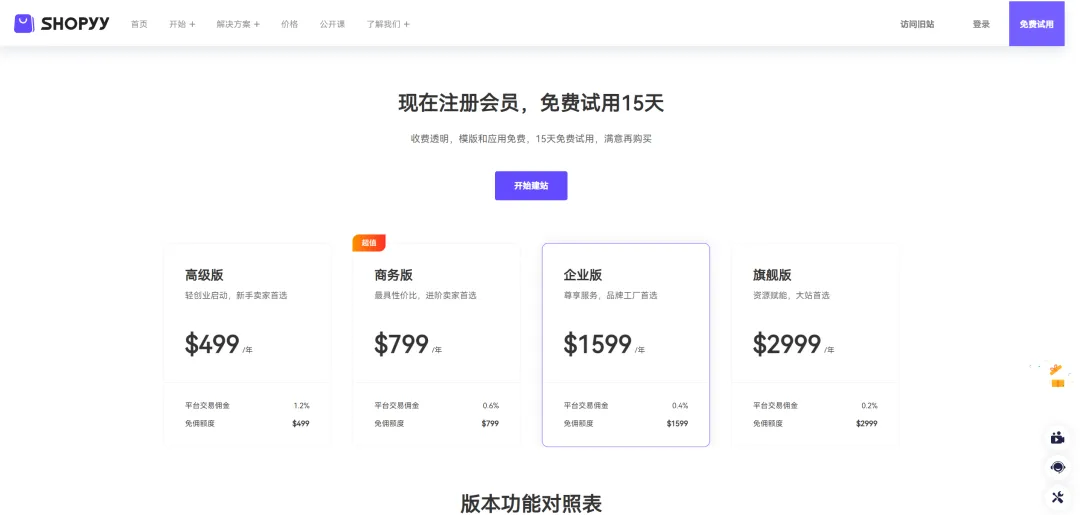Viewport: 1080px width, 515px height.
Task: Expand the 了解我们 dropdown menu
Action: click(388, 24)
